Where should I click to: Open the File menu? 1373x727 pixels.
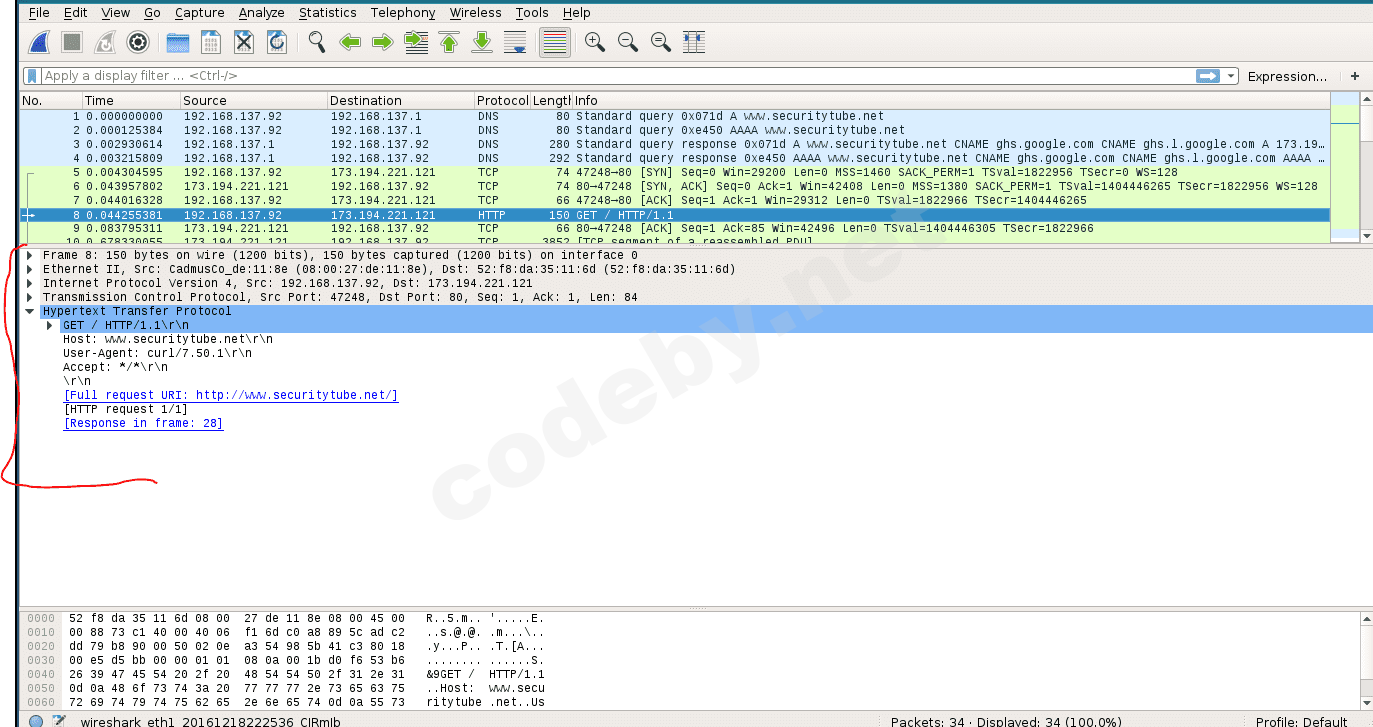point(39,13)
